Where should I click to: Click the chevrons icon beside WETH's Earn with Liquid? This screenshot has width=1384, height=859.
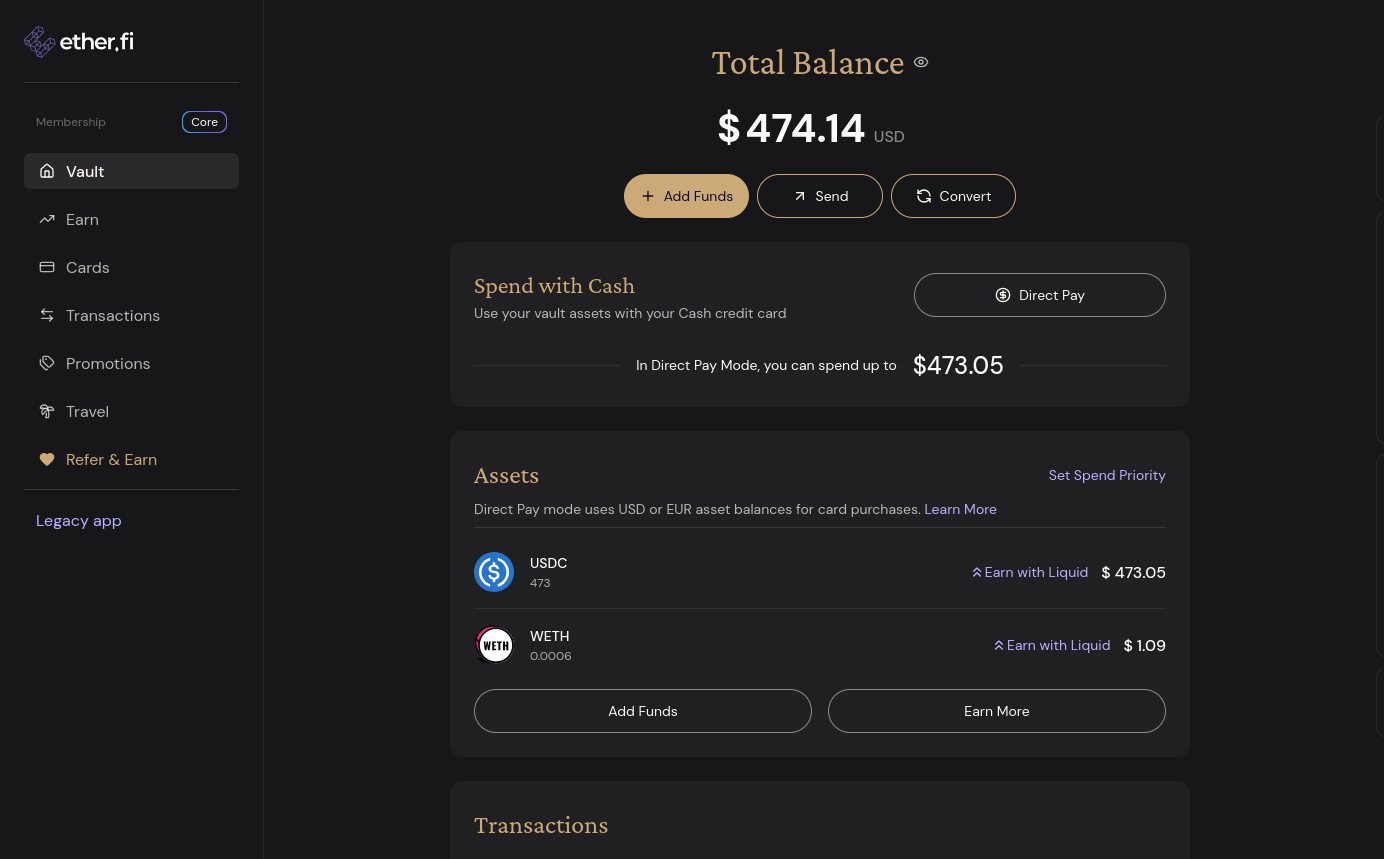pyautogui.click(x=999, y=645)
